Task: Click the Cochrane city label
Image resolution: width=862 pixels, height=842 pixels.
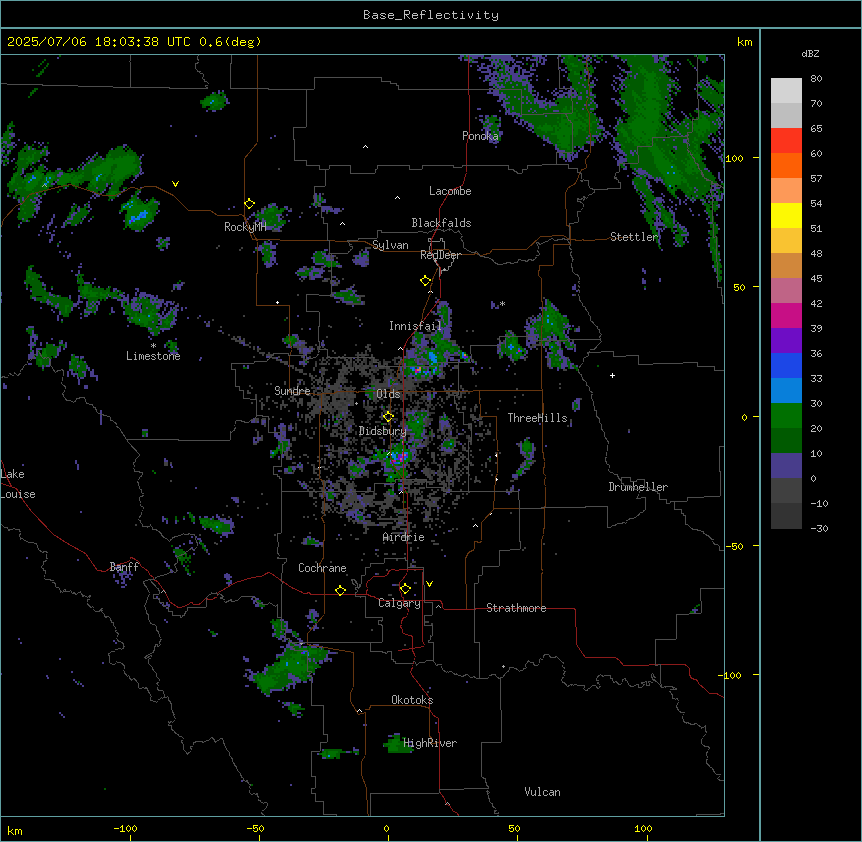Action: 322,568
